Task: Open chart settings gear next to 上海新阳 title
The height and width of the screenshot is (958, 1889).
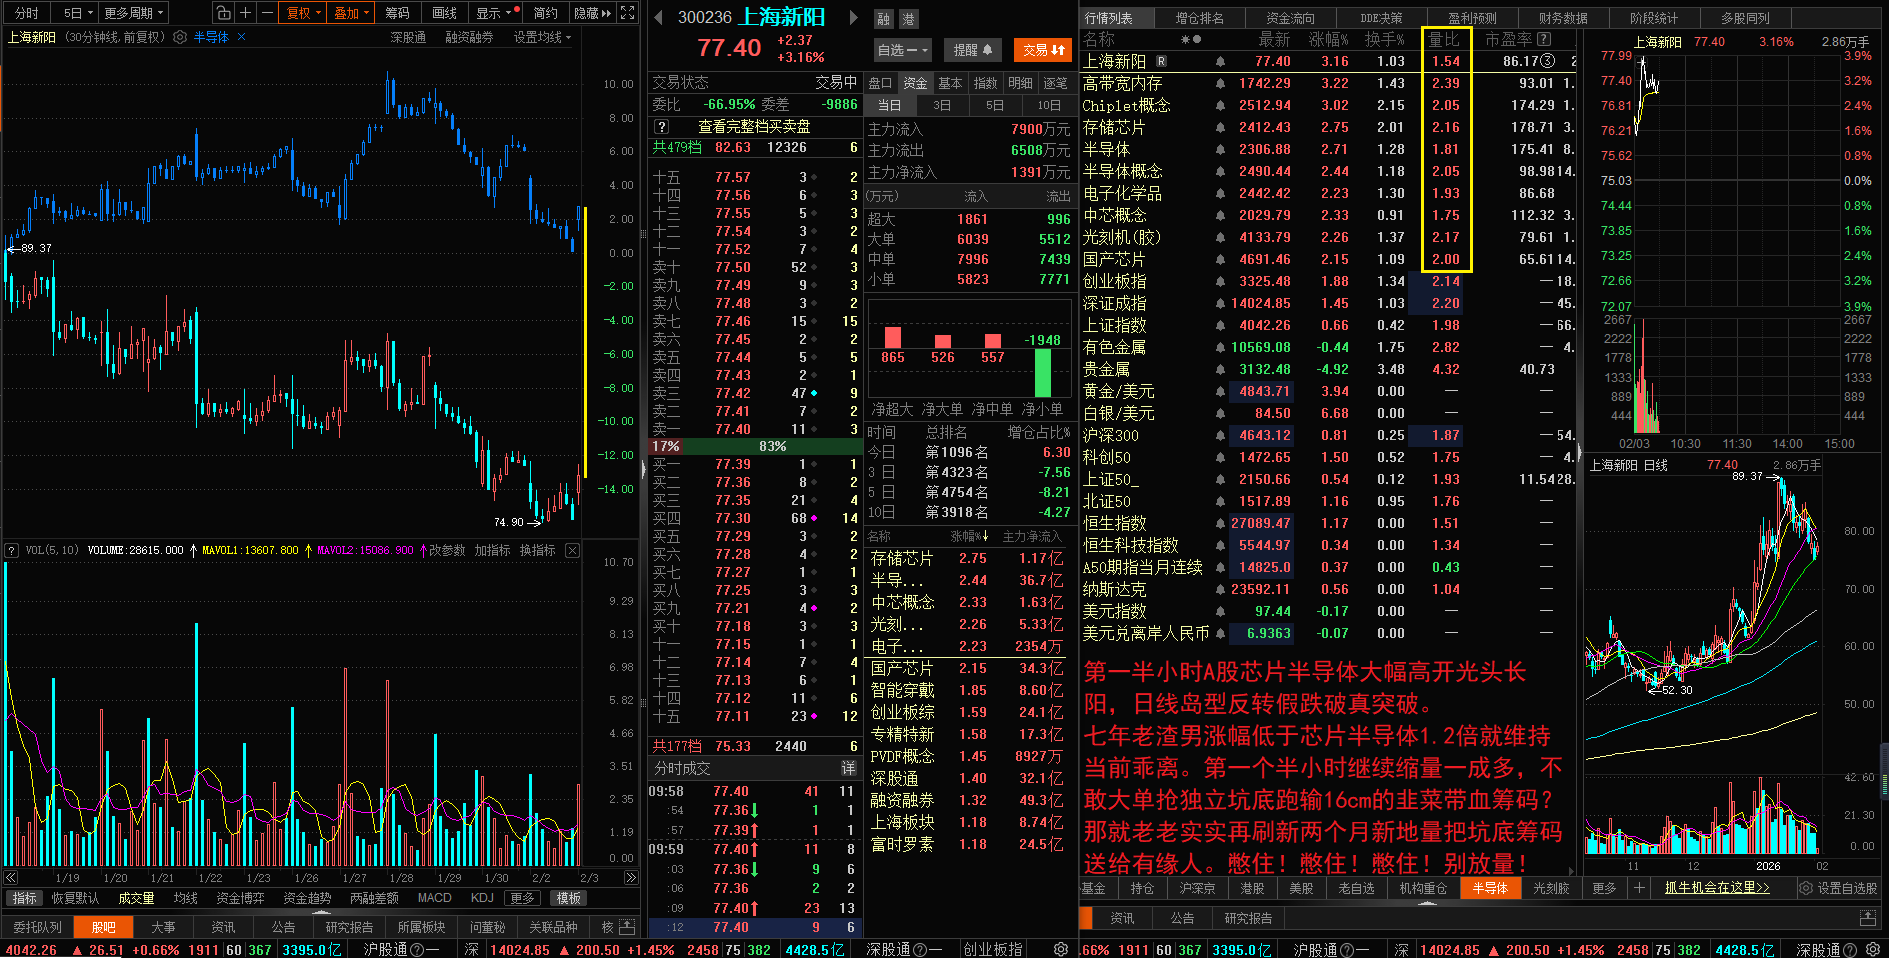Action: (180, 37)
